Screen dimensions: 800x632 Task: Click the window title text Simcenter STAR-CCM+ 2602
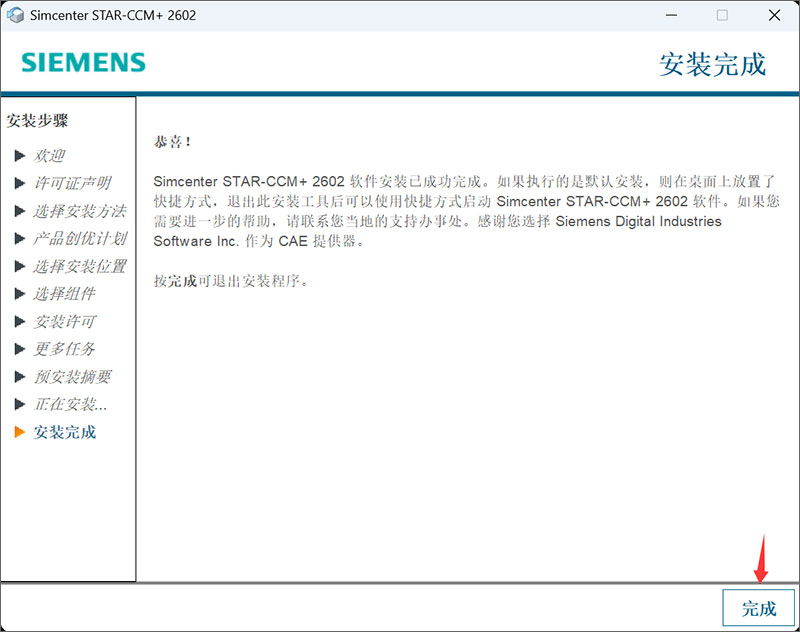(113, 15)
